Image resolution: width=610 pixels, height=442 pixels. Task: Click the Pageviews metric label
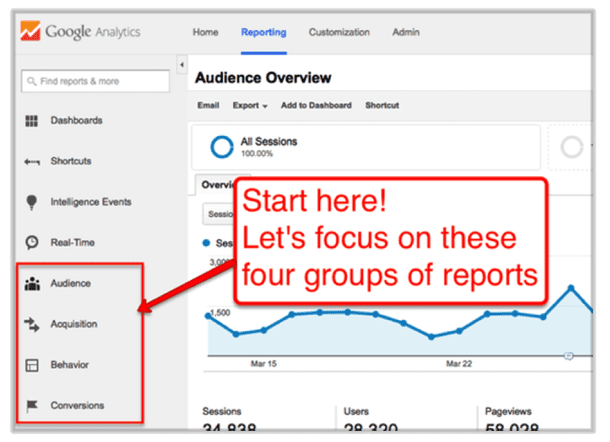508,412
